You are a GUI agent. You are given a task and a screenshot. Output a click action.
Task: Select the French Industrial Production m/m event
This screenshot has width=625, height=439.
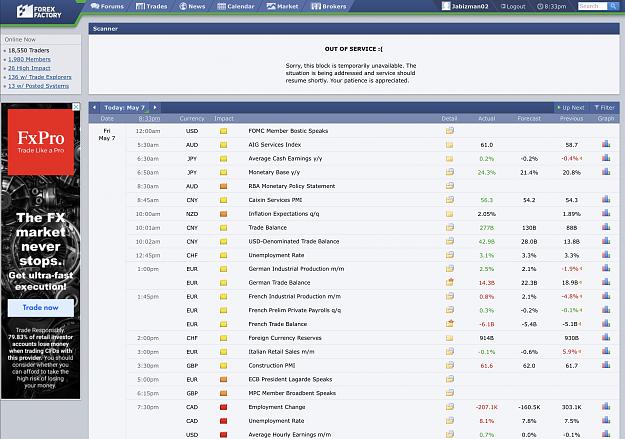click(295, 296)
